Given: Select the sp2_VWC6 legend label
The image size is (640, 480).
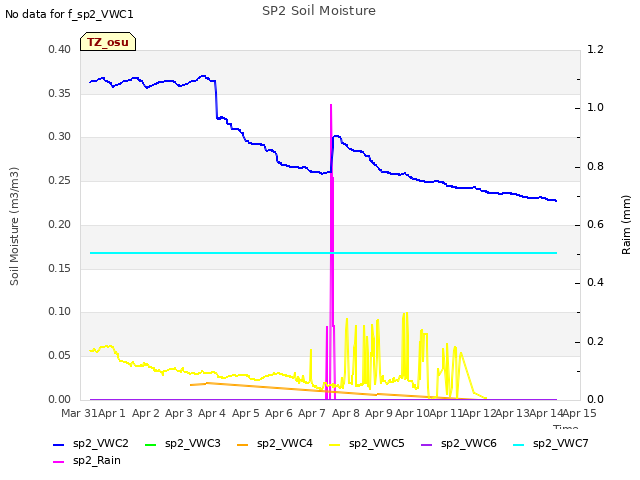Looking at the screenshot, I should 469,443.
